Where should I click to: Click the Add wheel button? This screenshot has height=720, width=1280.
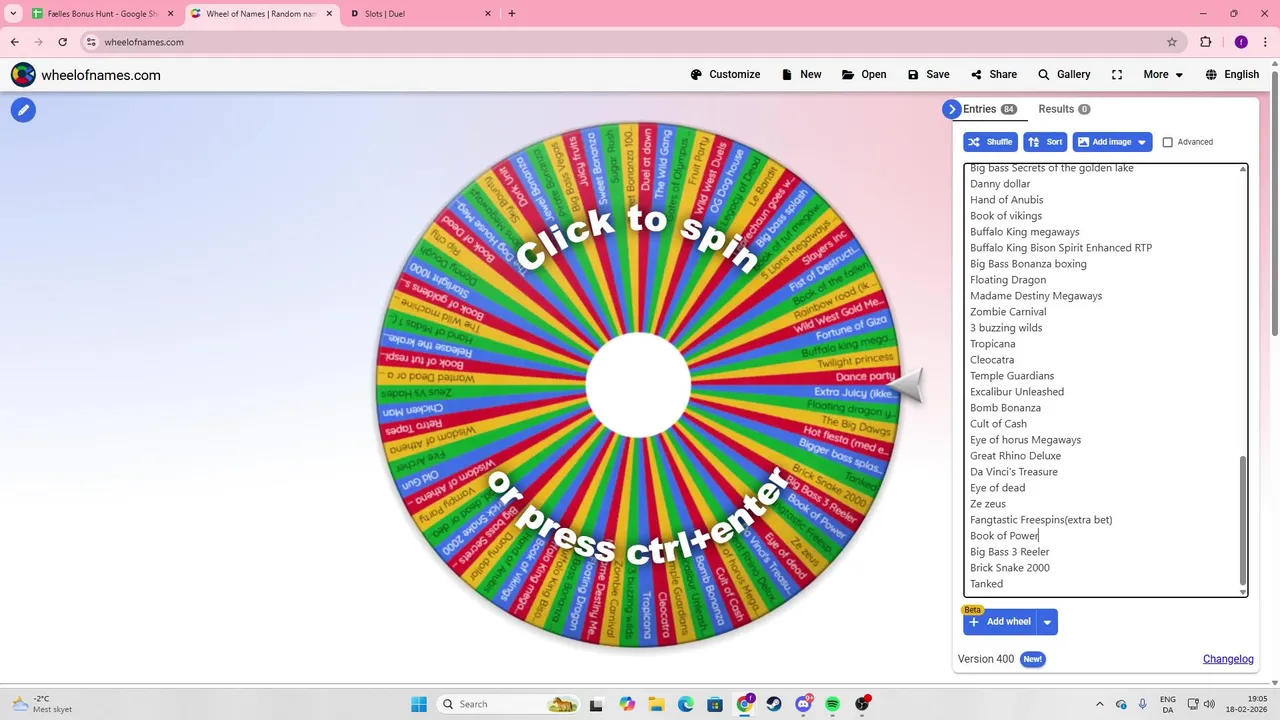(x=999, y=622)
